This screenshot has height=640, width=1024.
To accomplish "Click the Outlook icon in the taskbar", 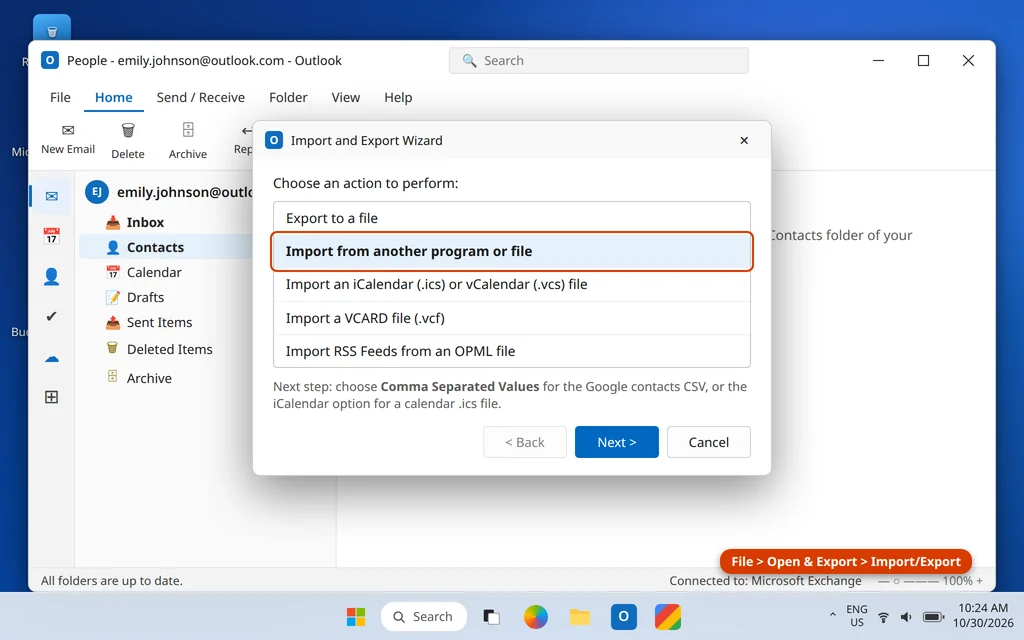I will (x=624, y=616).
